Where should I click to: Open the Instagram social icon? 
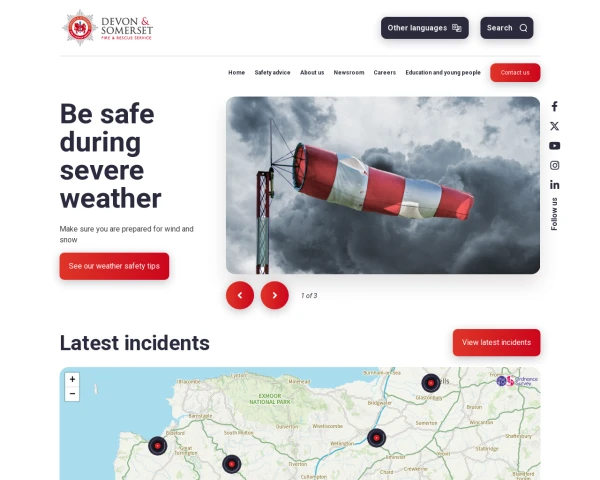pyautogui.click(x=554, y=165)
